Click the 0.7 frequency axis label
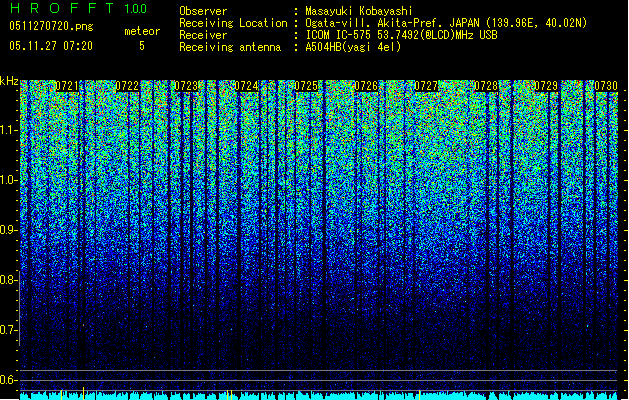Viewport: 629px width, 400px height. coord(8,330)
